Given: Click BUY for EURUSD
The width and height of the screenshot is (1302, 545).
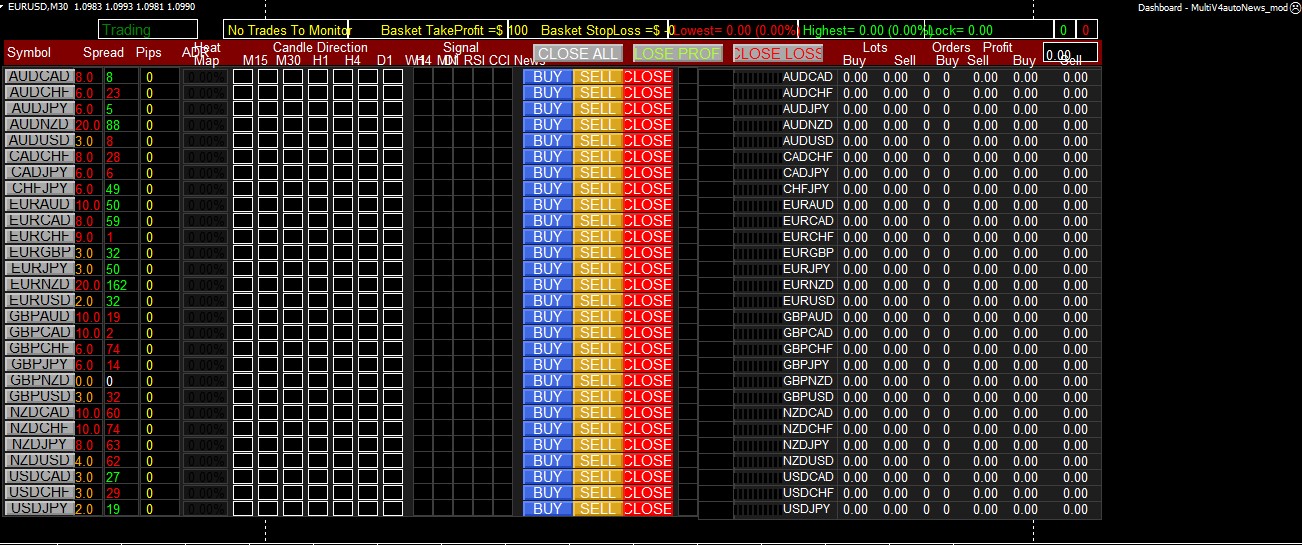Looking at the screenshot, I should point(548,300).
